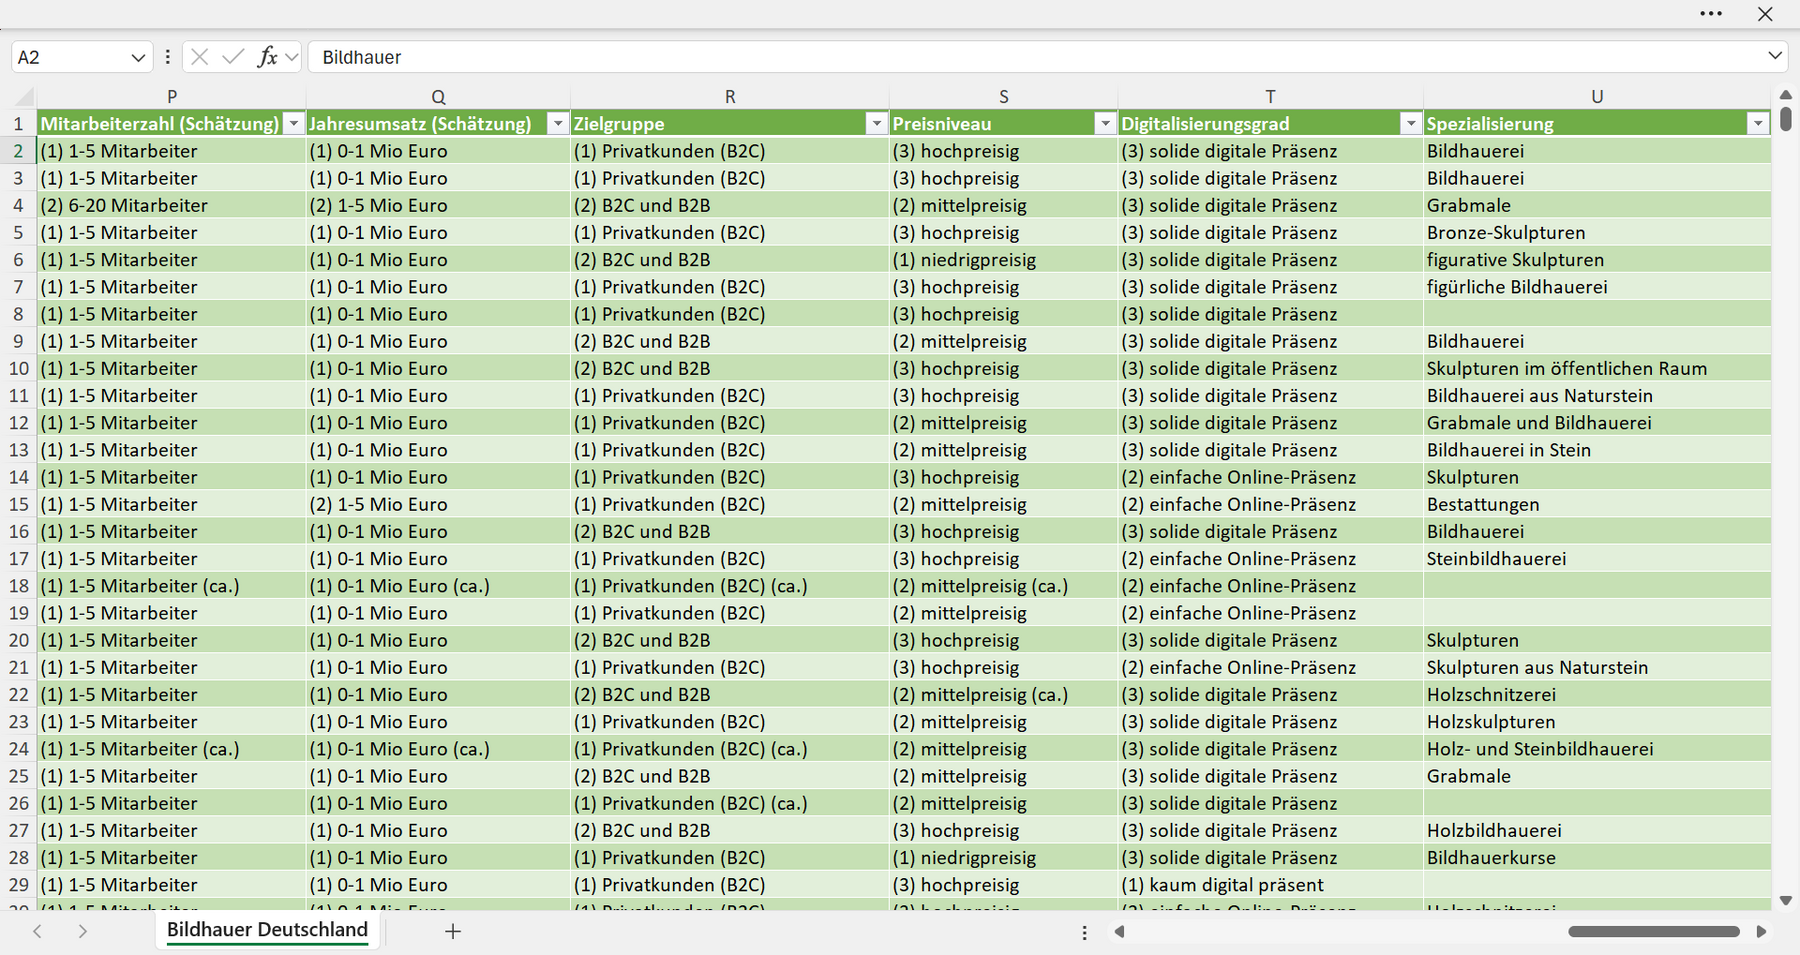Select row 29 header
1800x955 pixels.
pyautogui.click(x=18, y=885)
